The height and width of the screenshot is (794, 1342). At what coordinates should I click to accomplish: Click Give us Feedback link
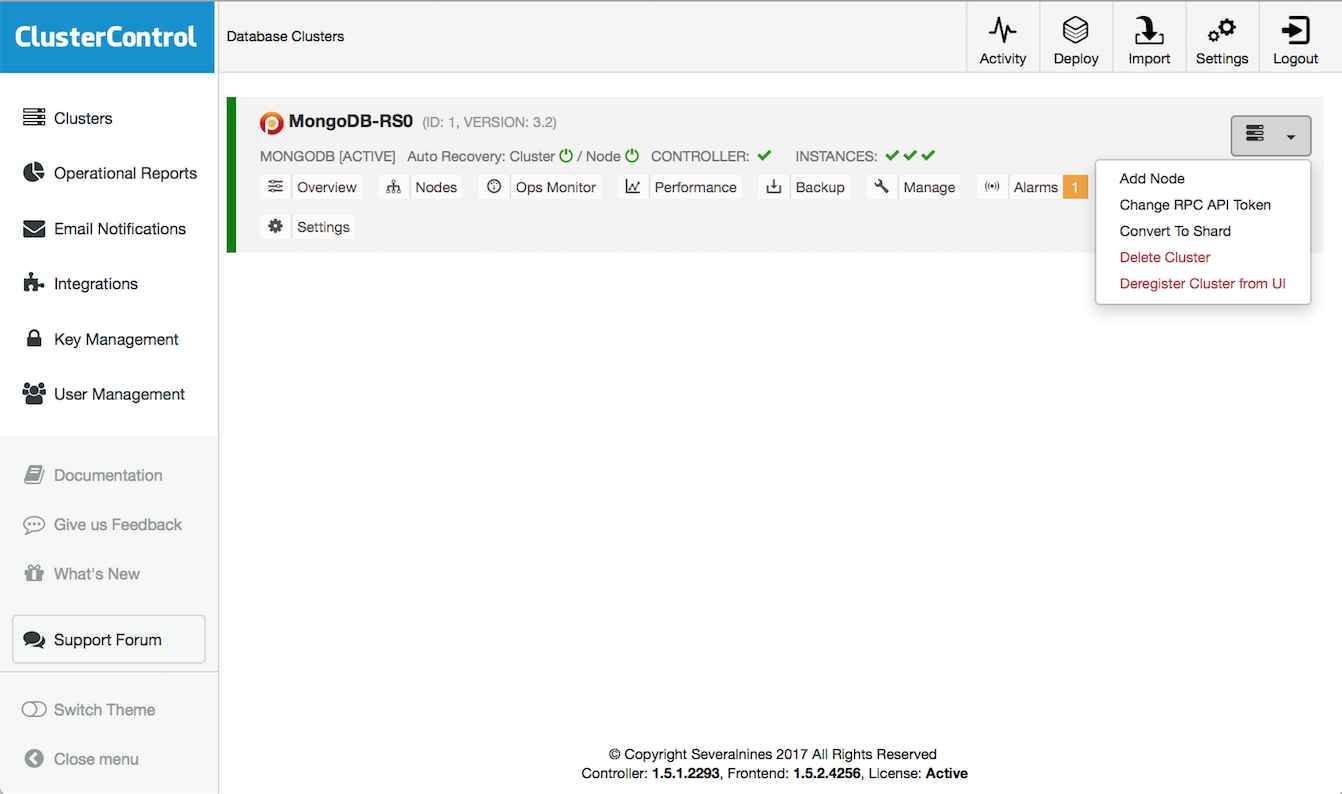pos(118,524)
